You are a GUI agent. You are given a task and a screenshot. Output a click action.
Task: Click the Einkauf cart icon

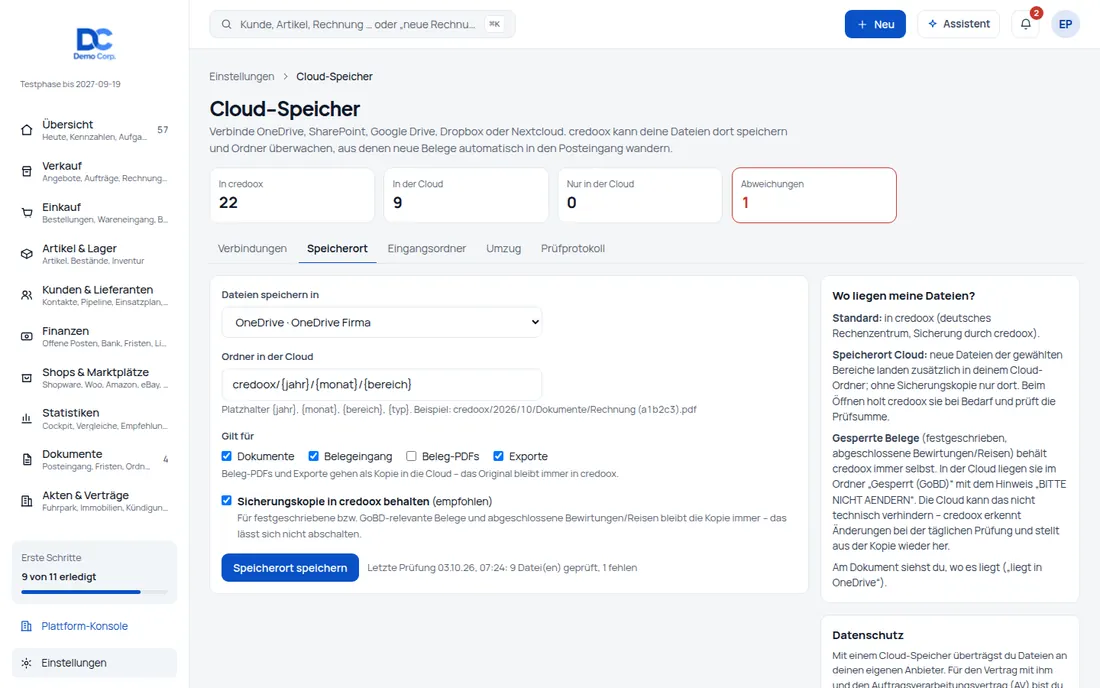[x=27, y=213]
